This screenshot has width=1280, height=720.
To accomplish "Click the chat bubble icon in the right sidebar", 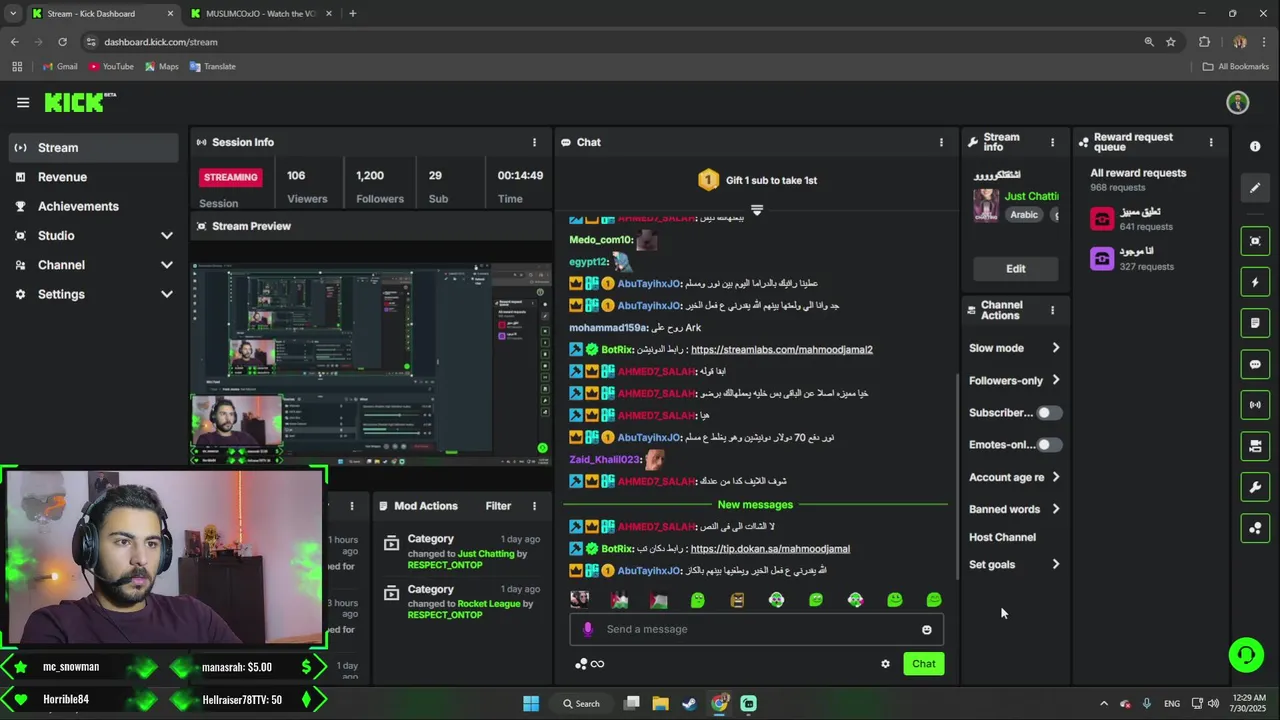I will tap(1255, 364).
